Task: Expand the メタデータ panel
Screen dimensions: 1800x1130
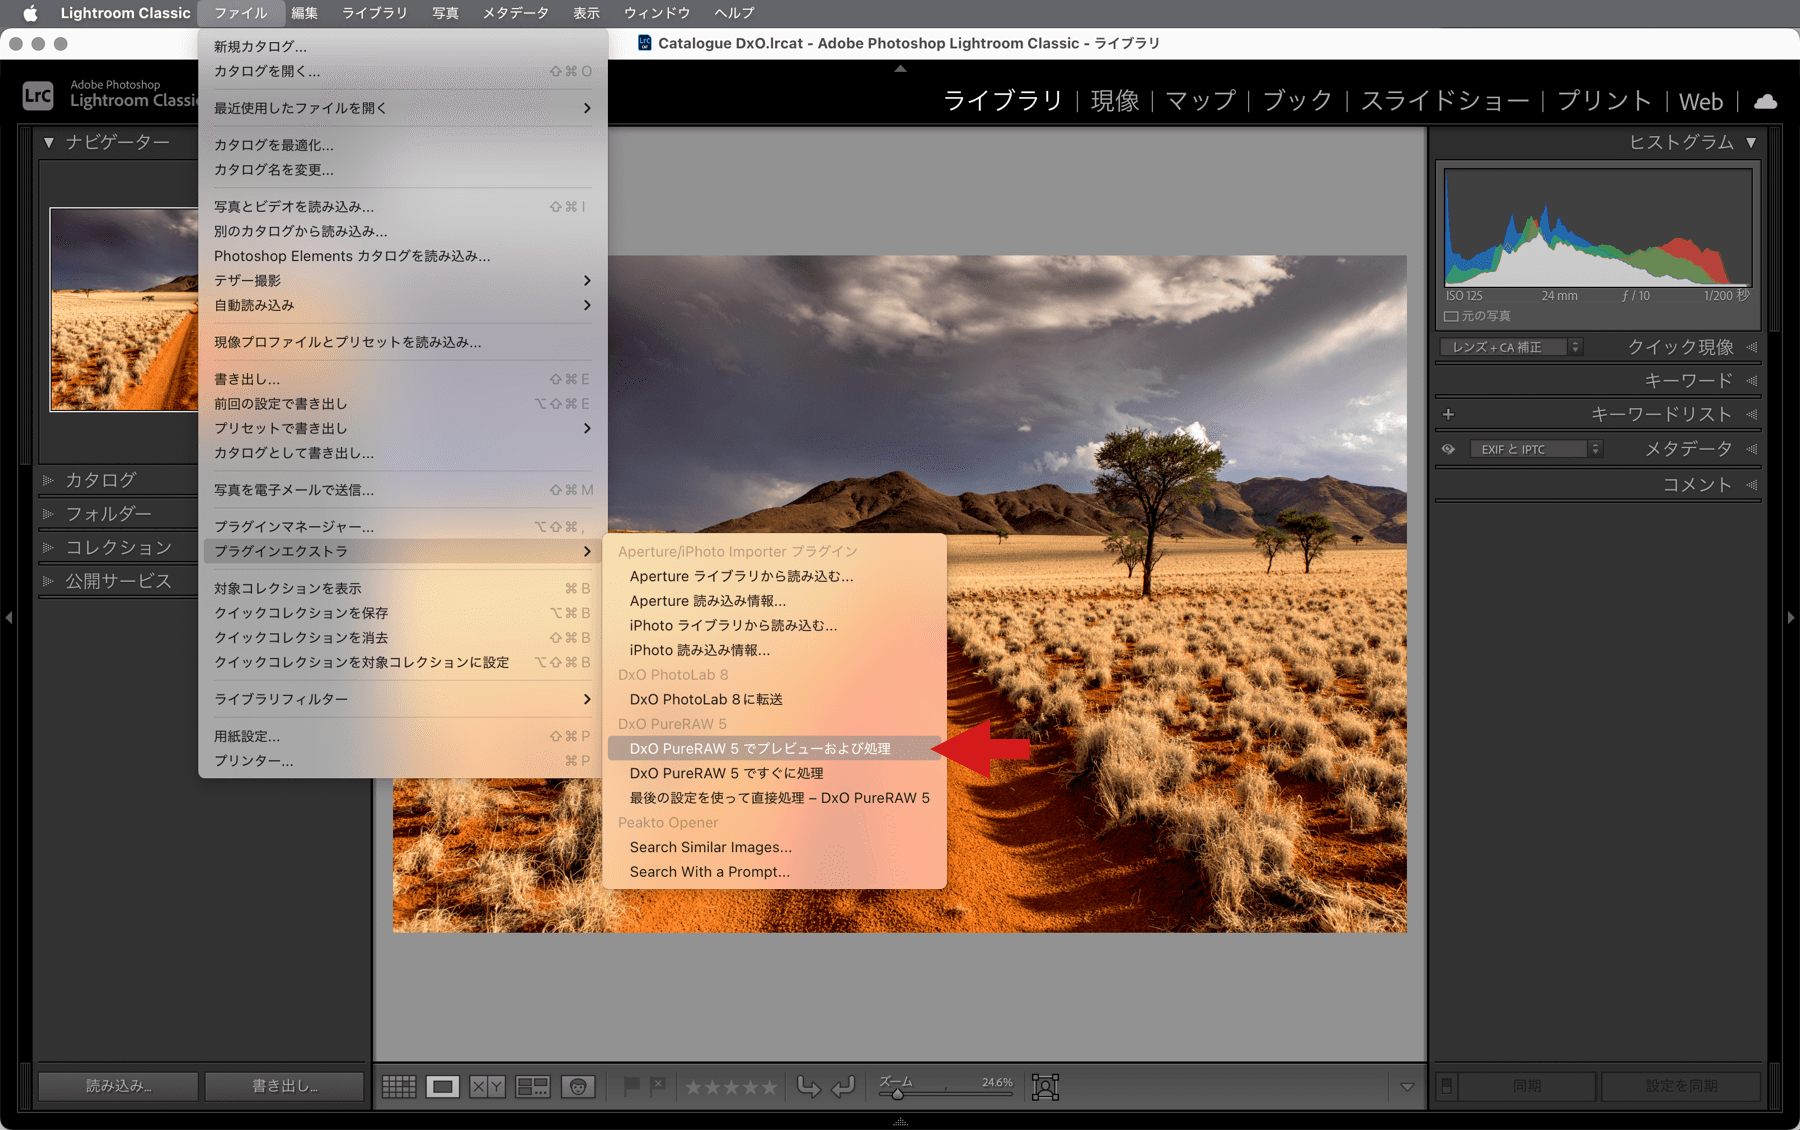Action: pyautogui.click(x=1752, y=449)
